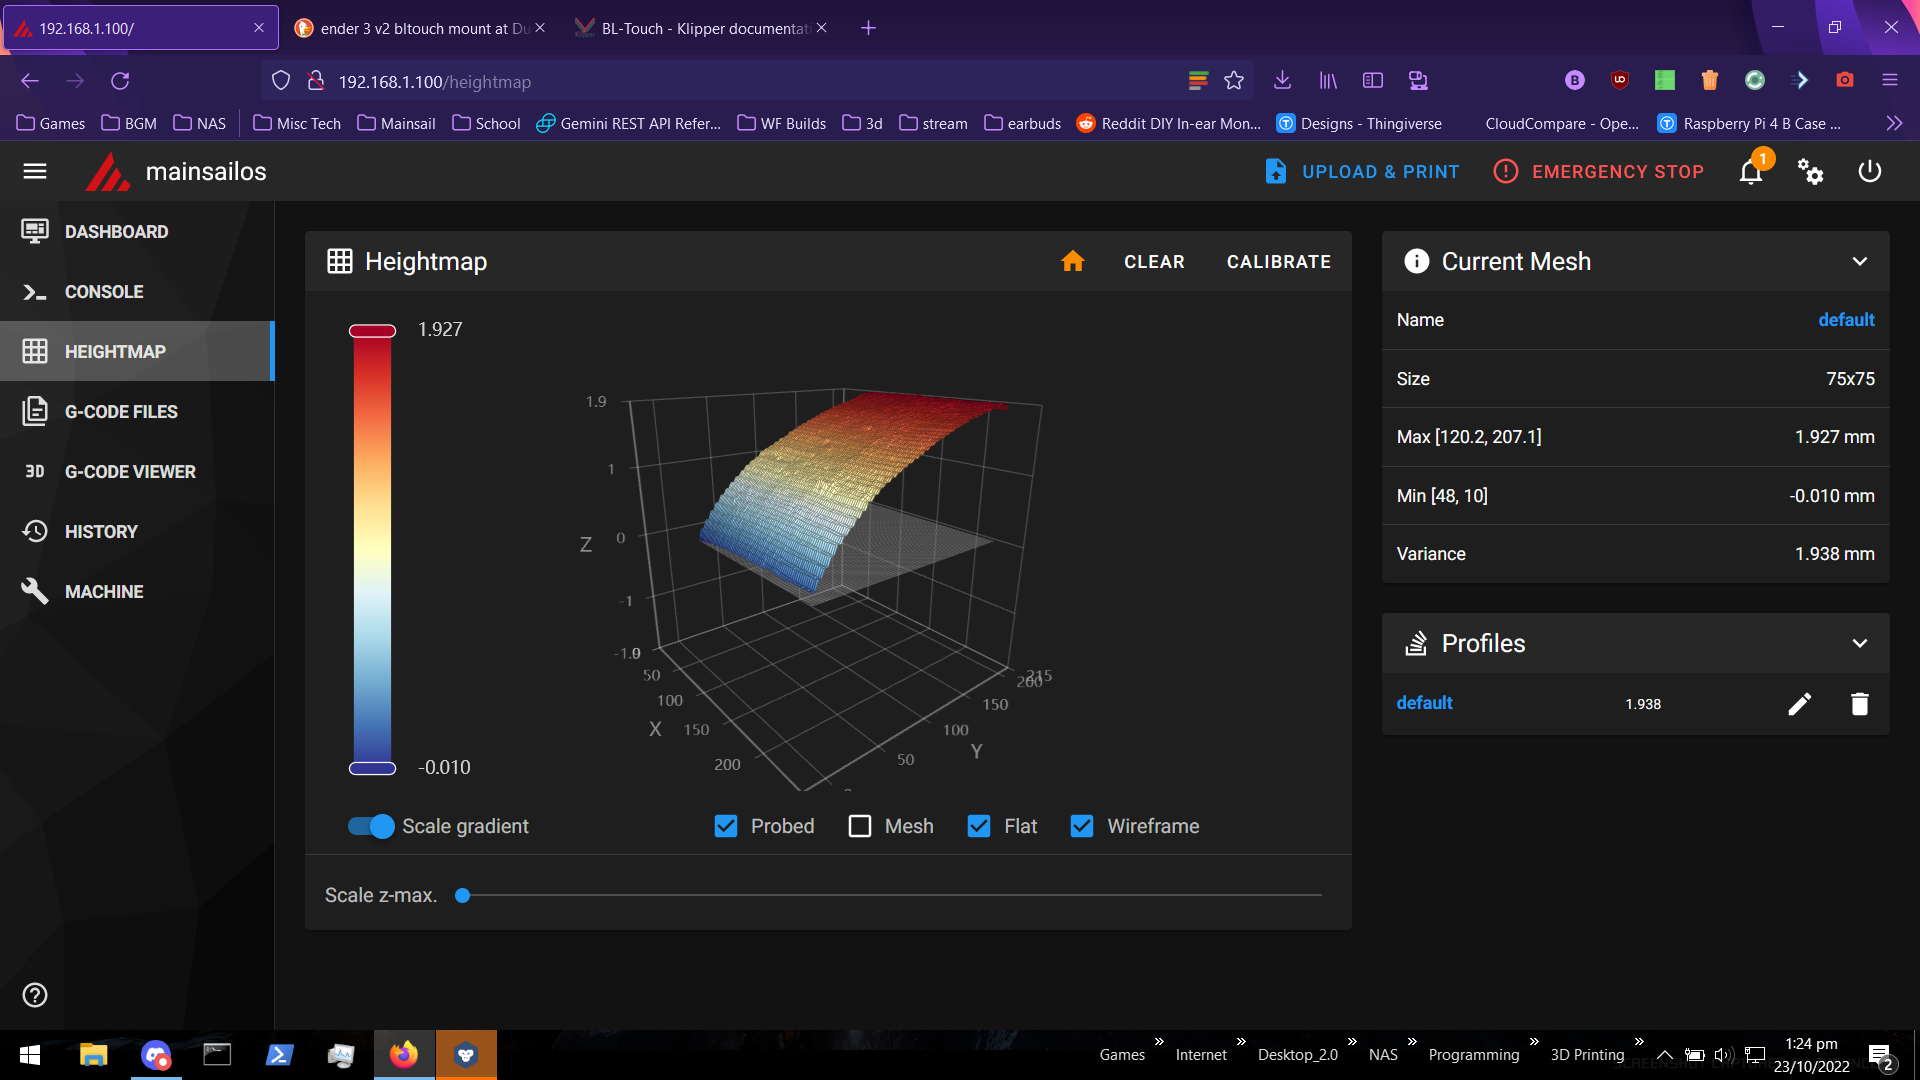Open the hamburger navigation menu
This screenshot has width=1920, height=1080.
[x=34, y=171]
